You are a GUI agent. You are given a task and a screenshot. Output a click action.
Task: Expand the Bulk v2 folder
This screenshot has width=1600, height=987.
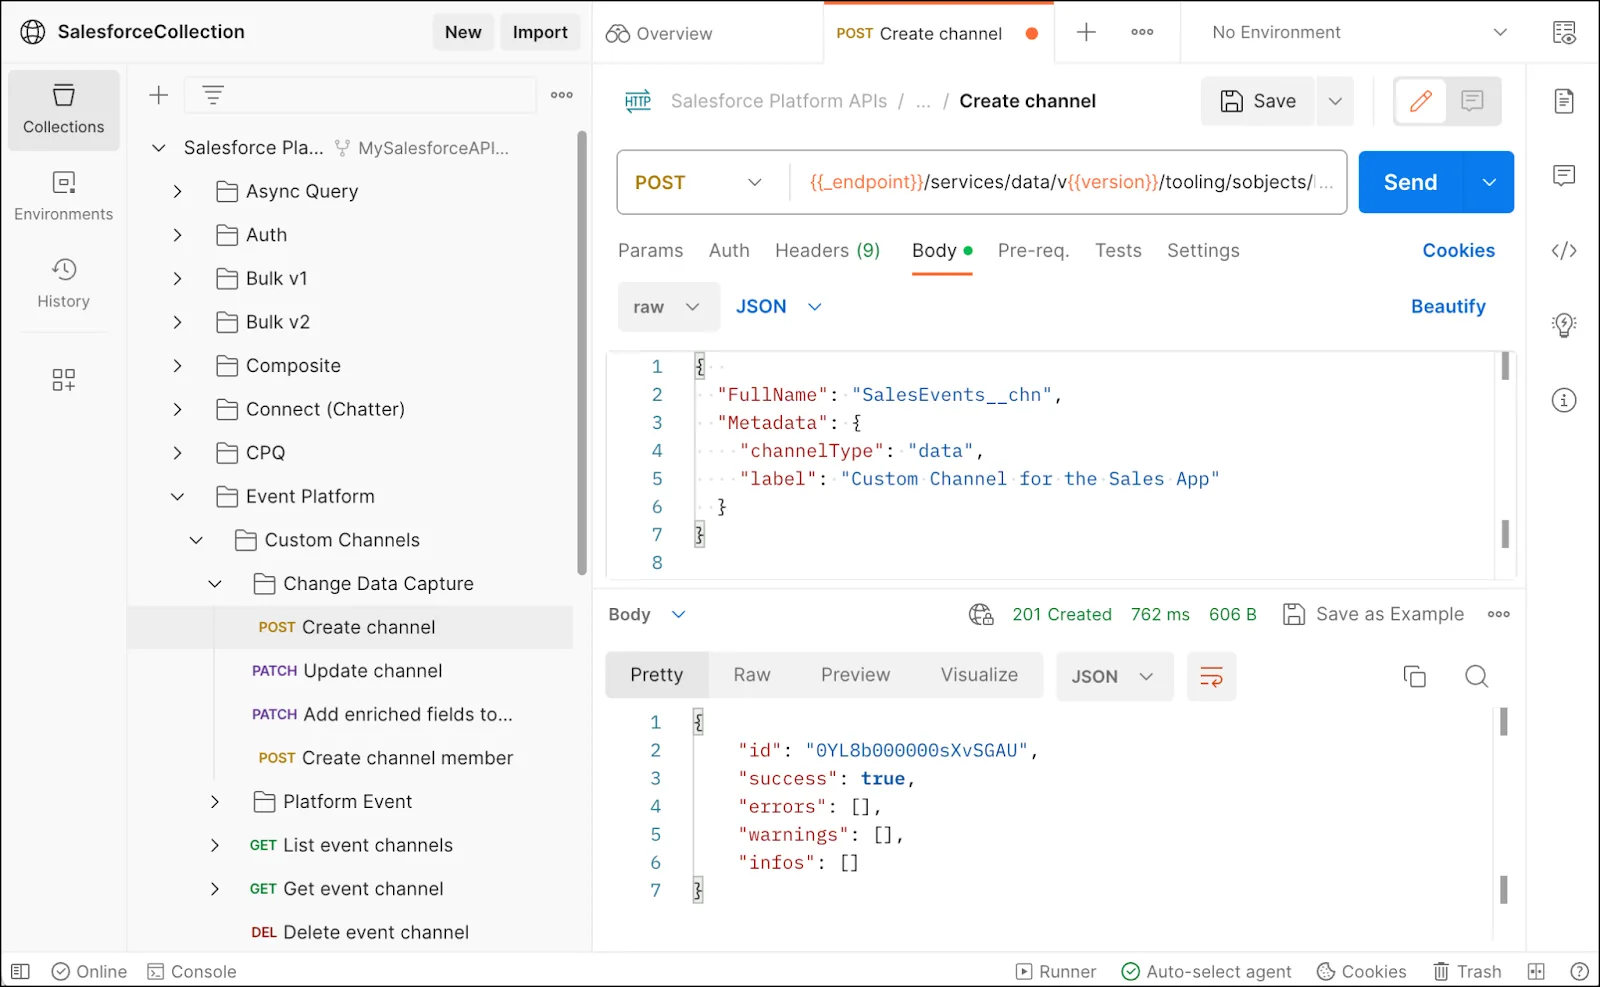(x=177, y=322)
